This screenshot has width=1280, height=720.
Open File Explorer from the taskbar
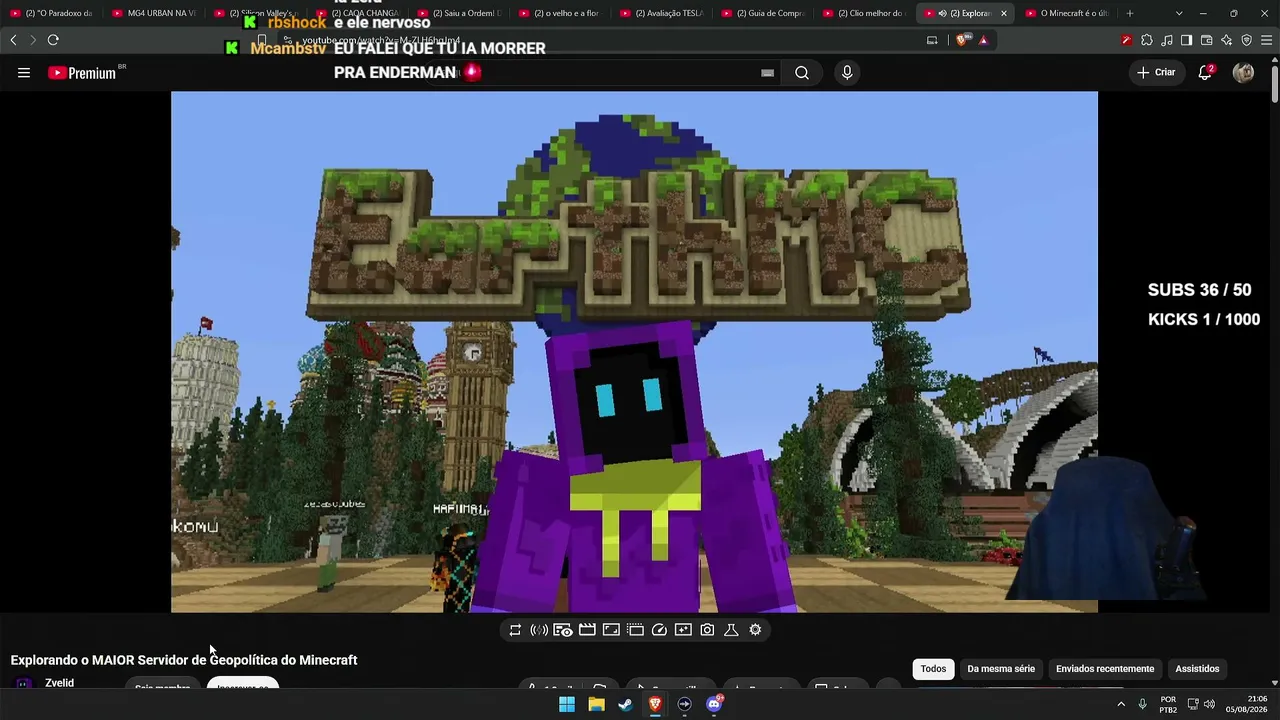click(596, 704)
